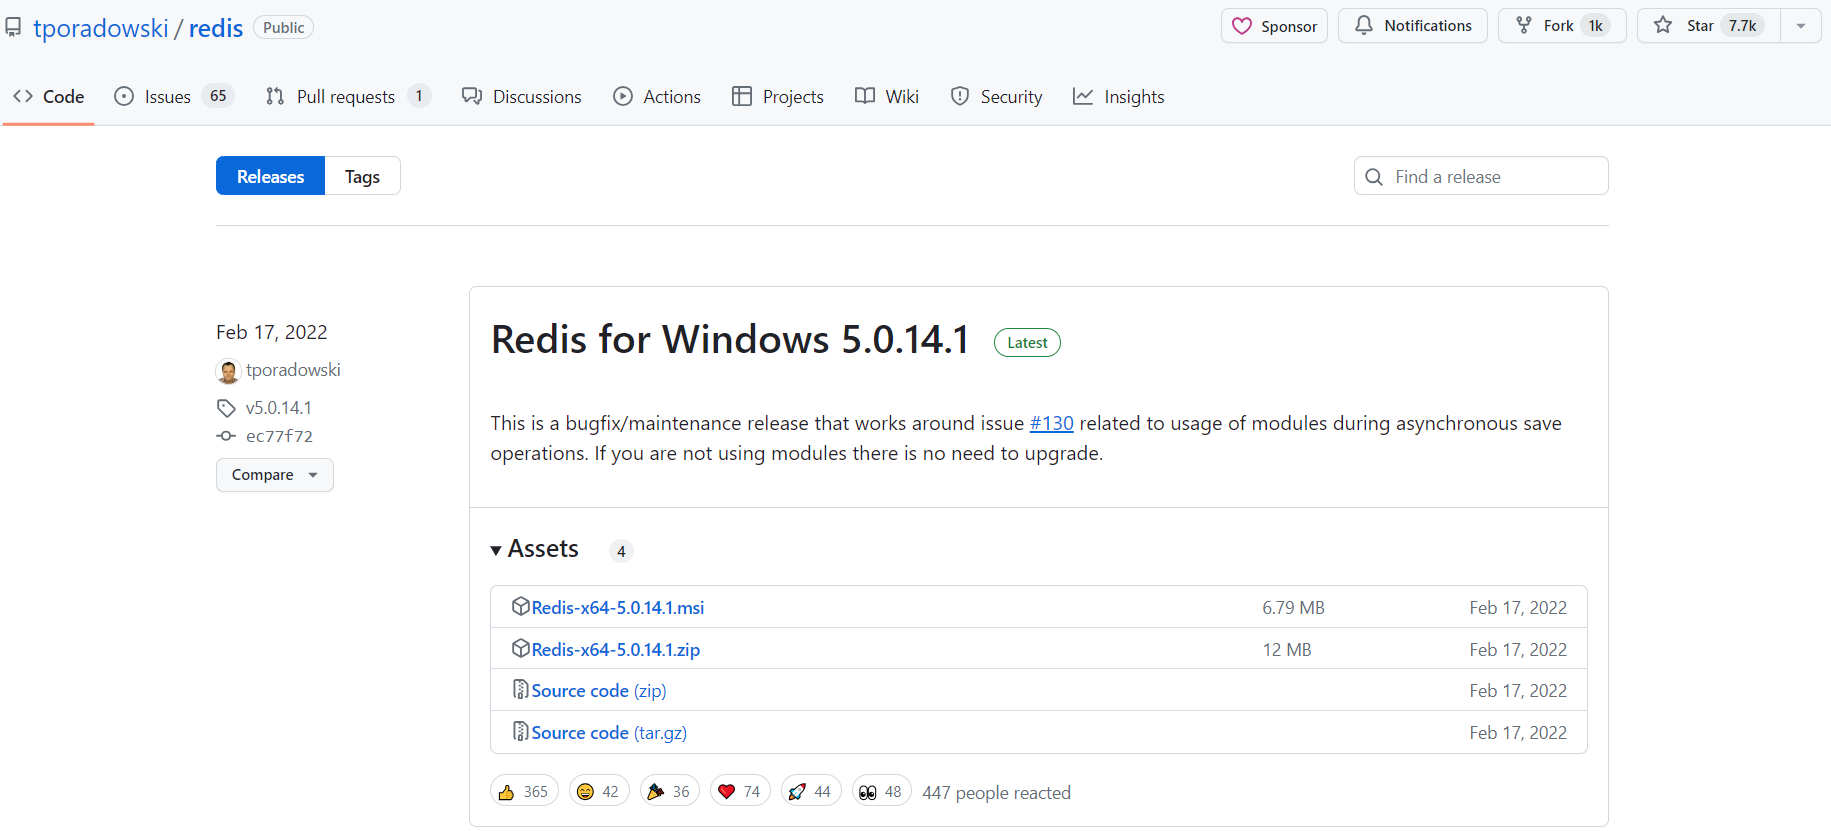
Task: Download Redis-x64-5.0.14.1.msi
Action: tap(618, 607)
